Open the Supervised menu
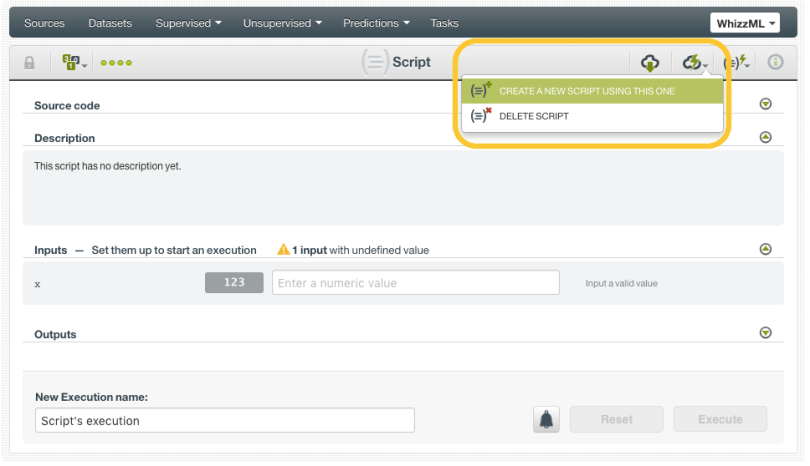Viewport: 810px width, 466px height. coord(188,23)
